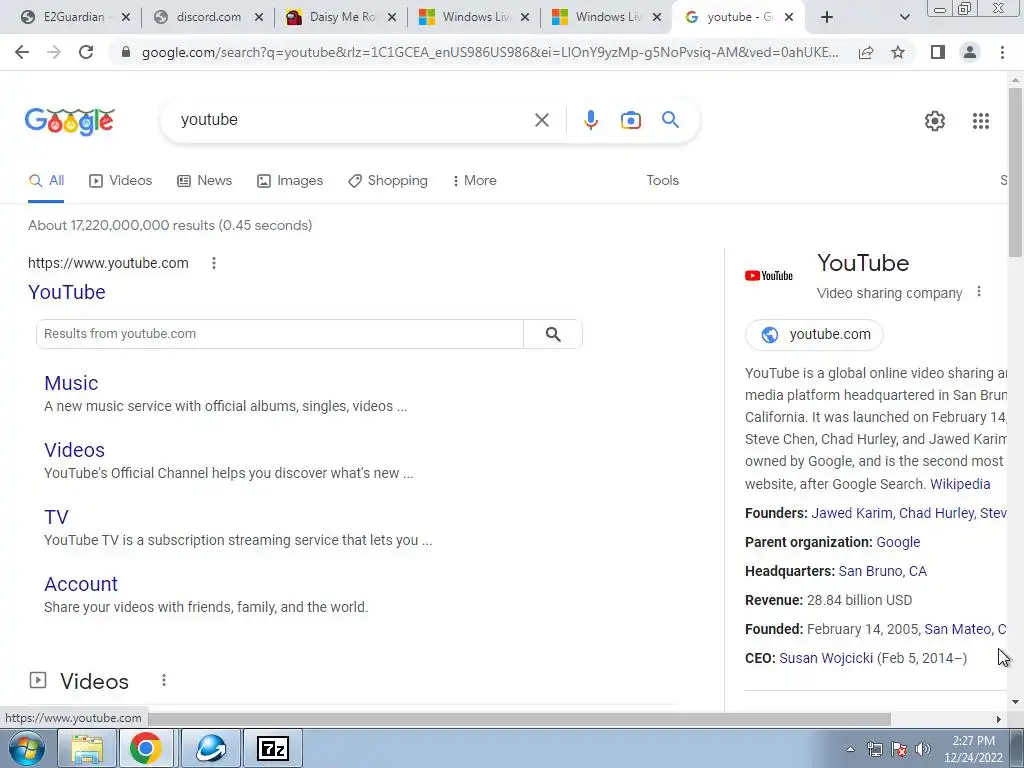
Task: Open the Chrome profile avatar
Action: [x=970, y=52]
